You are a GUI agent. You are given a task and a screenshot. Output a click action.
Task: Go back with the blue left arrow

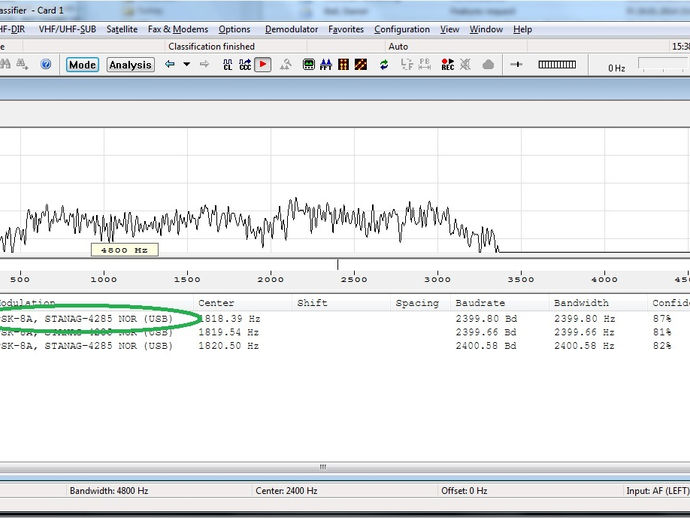169,64
